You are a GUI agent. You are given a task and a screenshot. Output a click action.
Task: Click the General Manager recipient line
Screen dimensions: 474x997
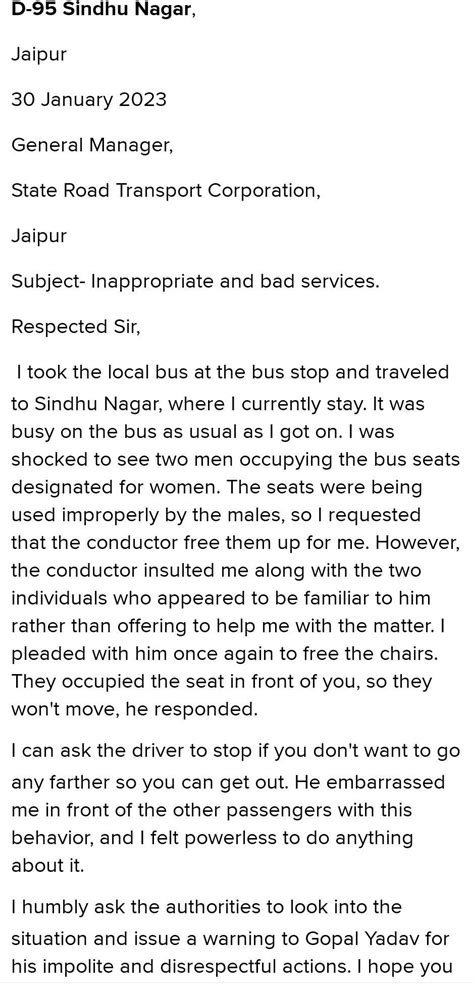tap(92, 145)
